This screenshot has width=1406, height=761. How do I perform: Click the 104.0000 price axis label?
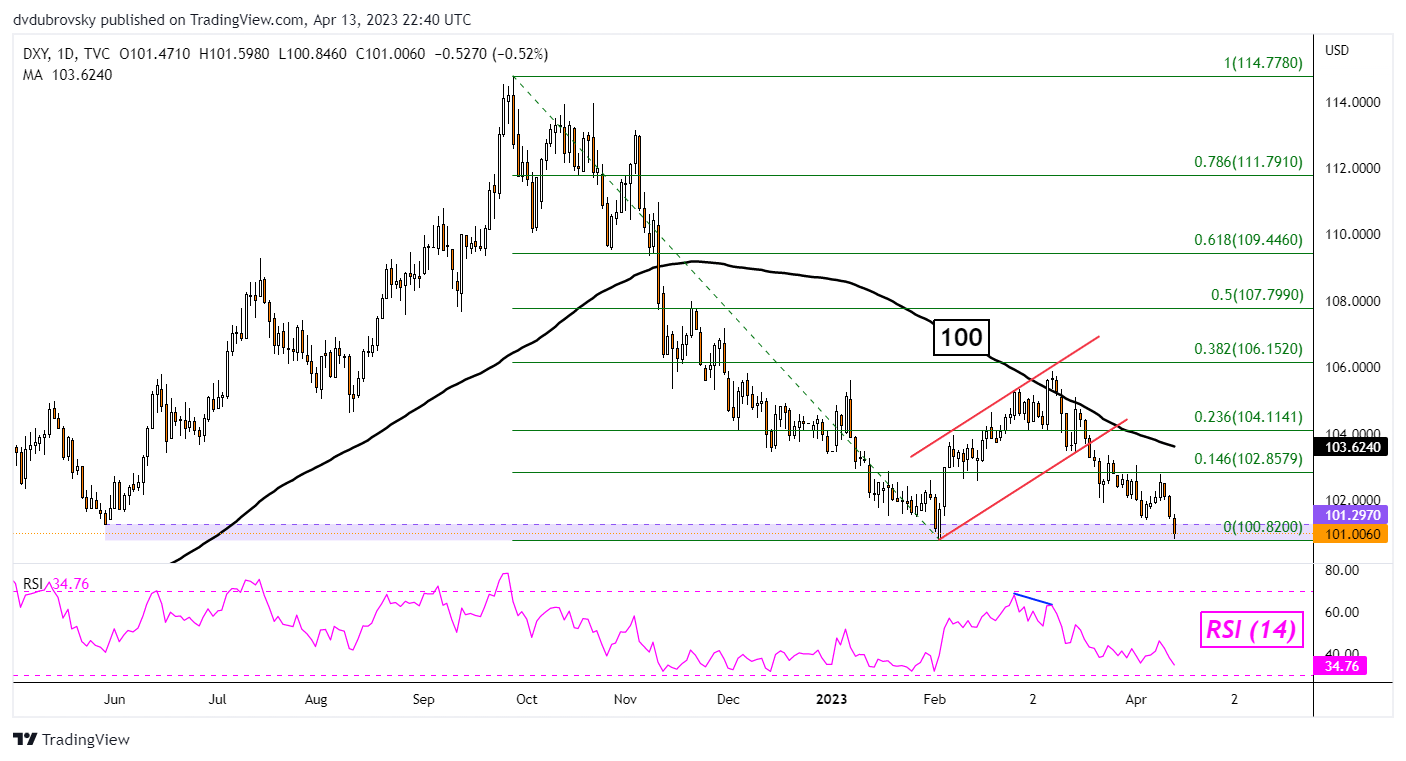tap(1355, 433)
